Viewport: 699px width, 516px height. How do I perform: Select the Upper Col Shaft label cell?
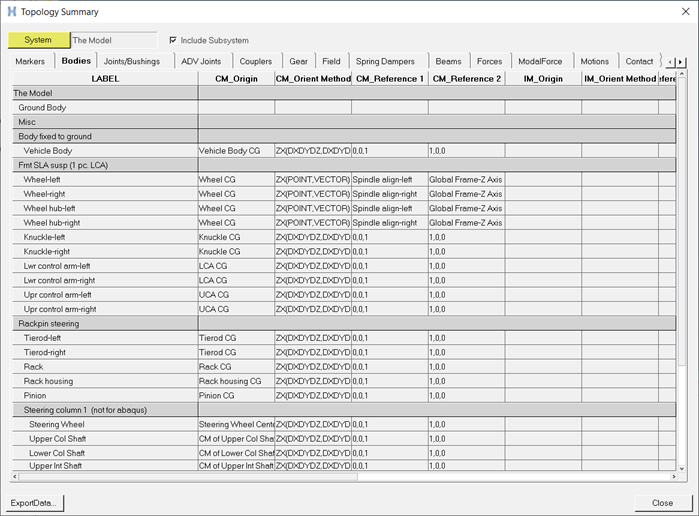[105, 439]
